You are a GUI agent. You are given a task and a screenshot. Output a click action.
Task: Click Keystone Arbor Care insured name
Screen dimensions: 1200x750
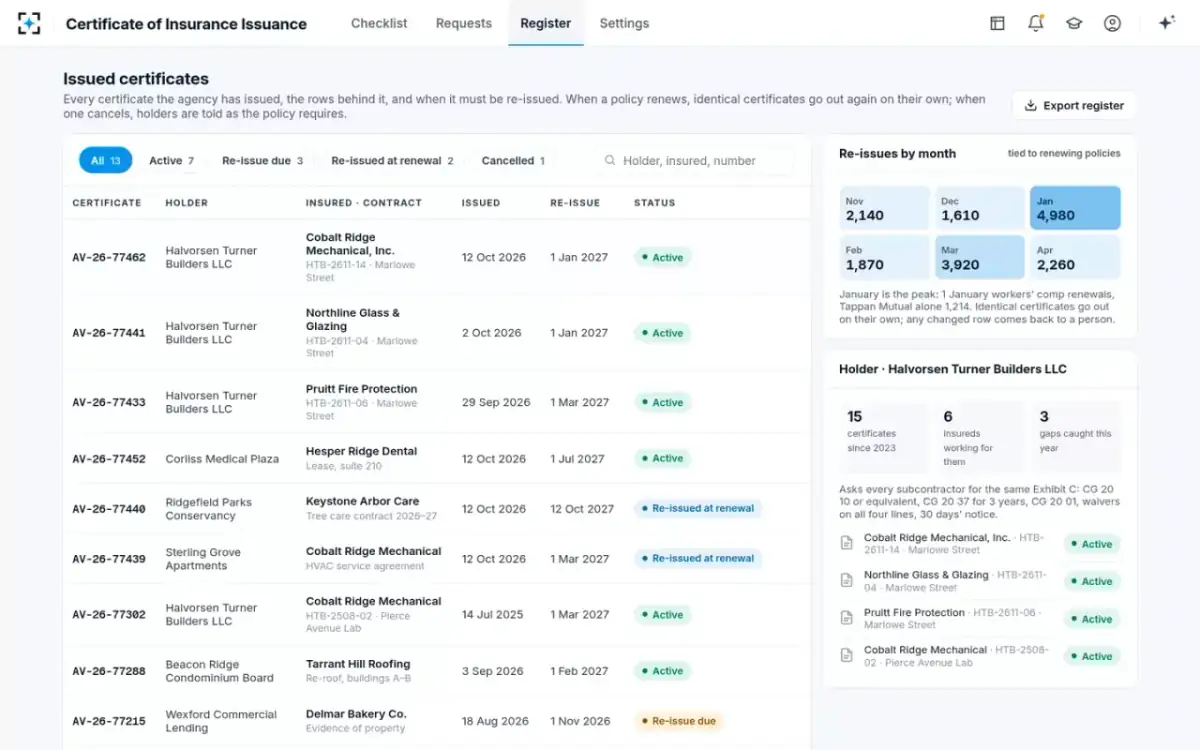pos(362,501)
